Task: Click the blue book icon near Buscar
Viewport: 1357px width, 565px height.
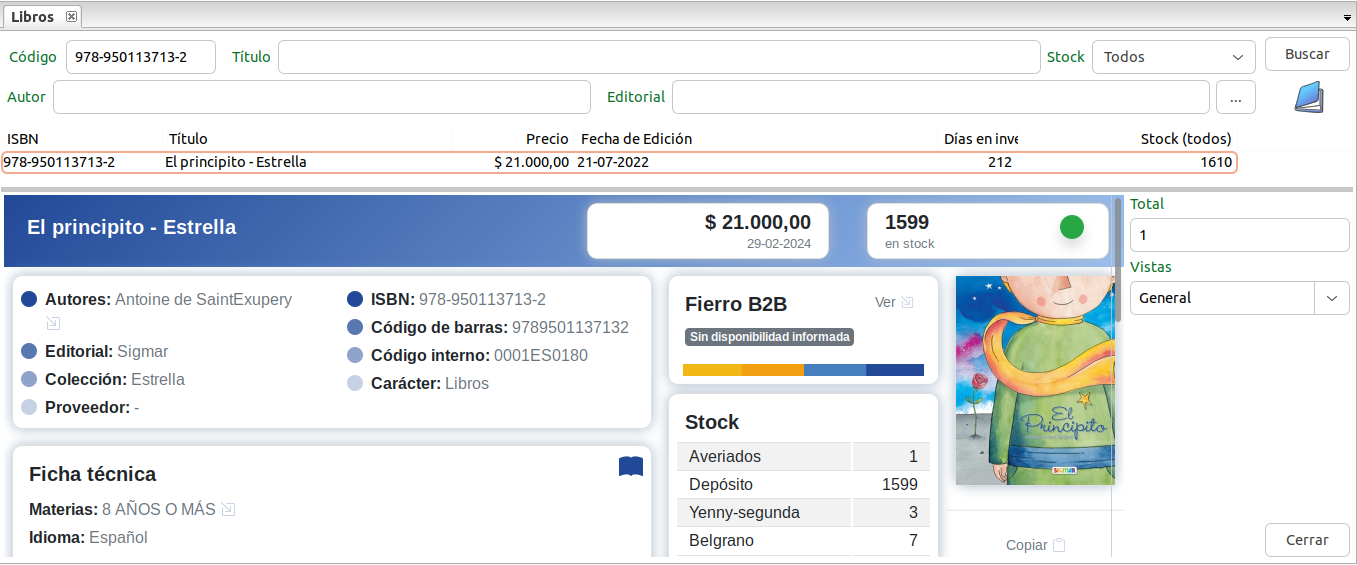Action: click(x=1308, y=97)
